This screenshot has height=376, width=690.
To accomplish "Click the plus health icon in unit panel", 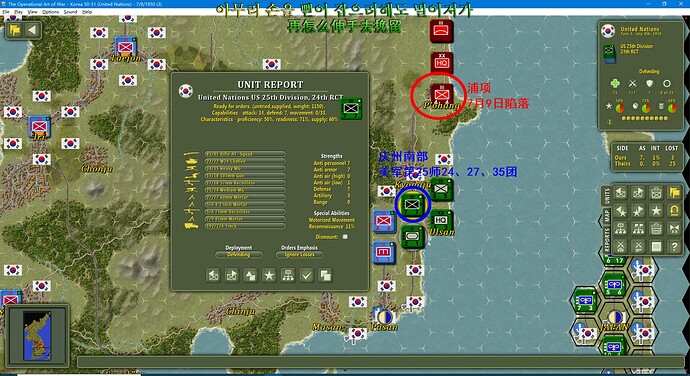I will tap(615, 83).
